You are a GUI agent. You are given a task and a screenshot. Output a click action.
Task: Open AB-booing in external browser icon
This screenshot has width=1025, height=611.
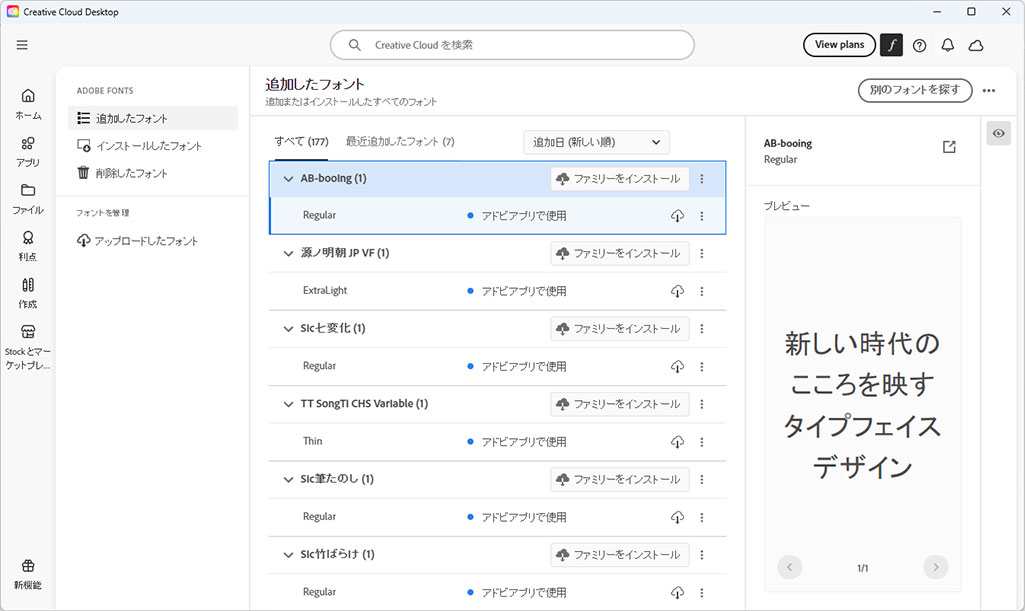pos(949,147)
